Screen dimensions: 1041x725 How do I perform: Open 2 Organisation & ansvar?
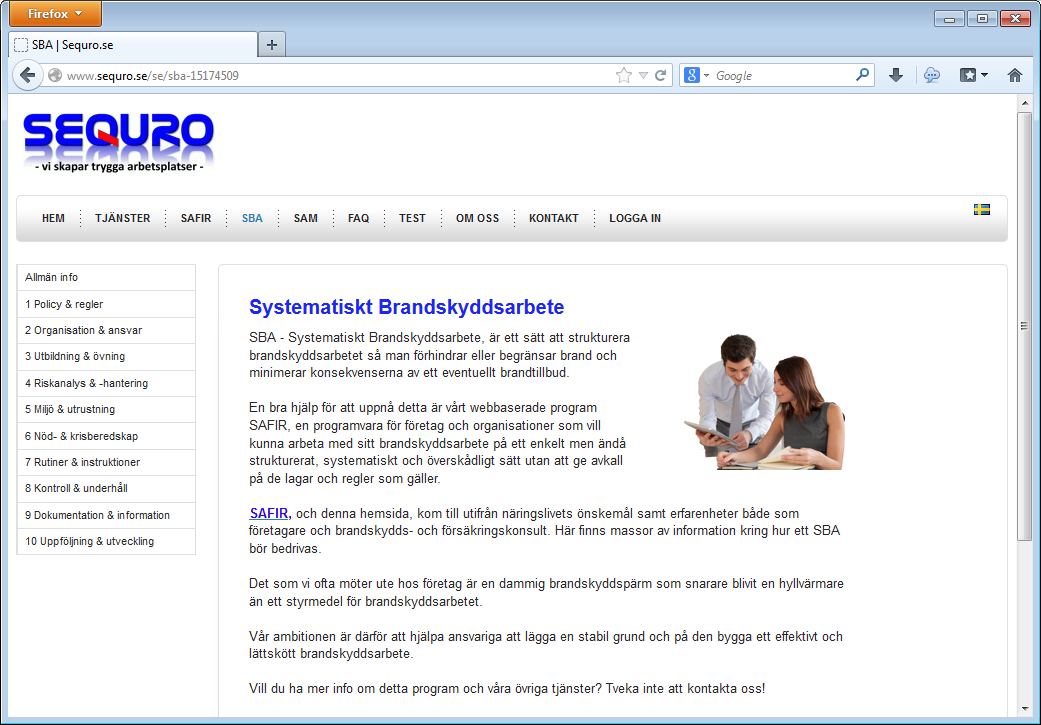click(x=106, y=330)
